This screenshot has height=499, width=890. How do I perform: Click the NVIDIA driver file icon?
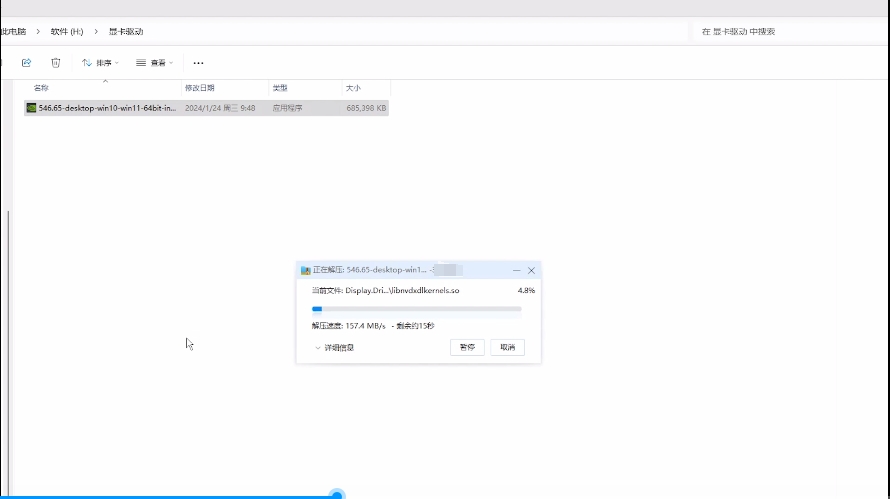[32, 107]
